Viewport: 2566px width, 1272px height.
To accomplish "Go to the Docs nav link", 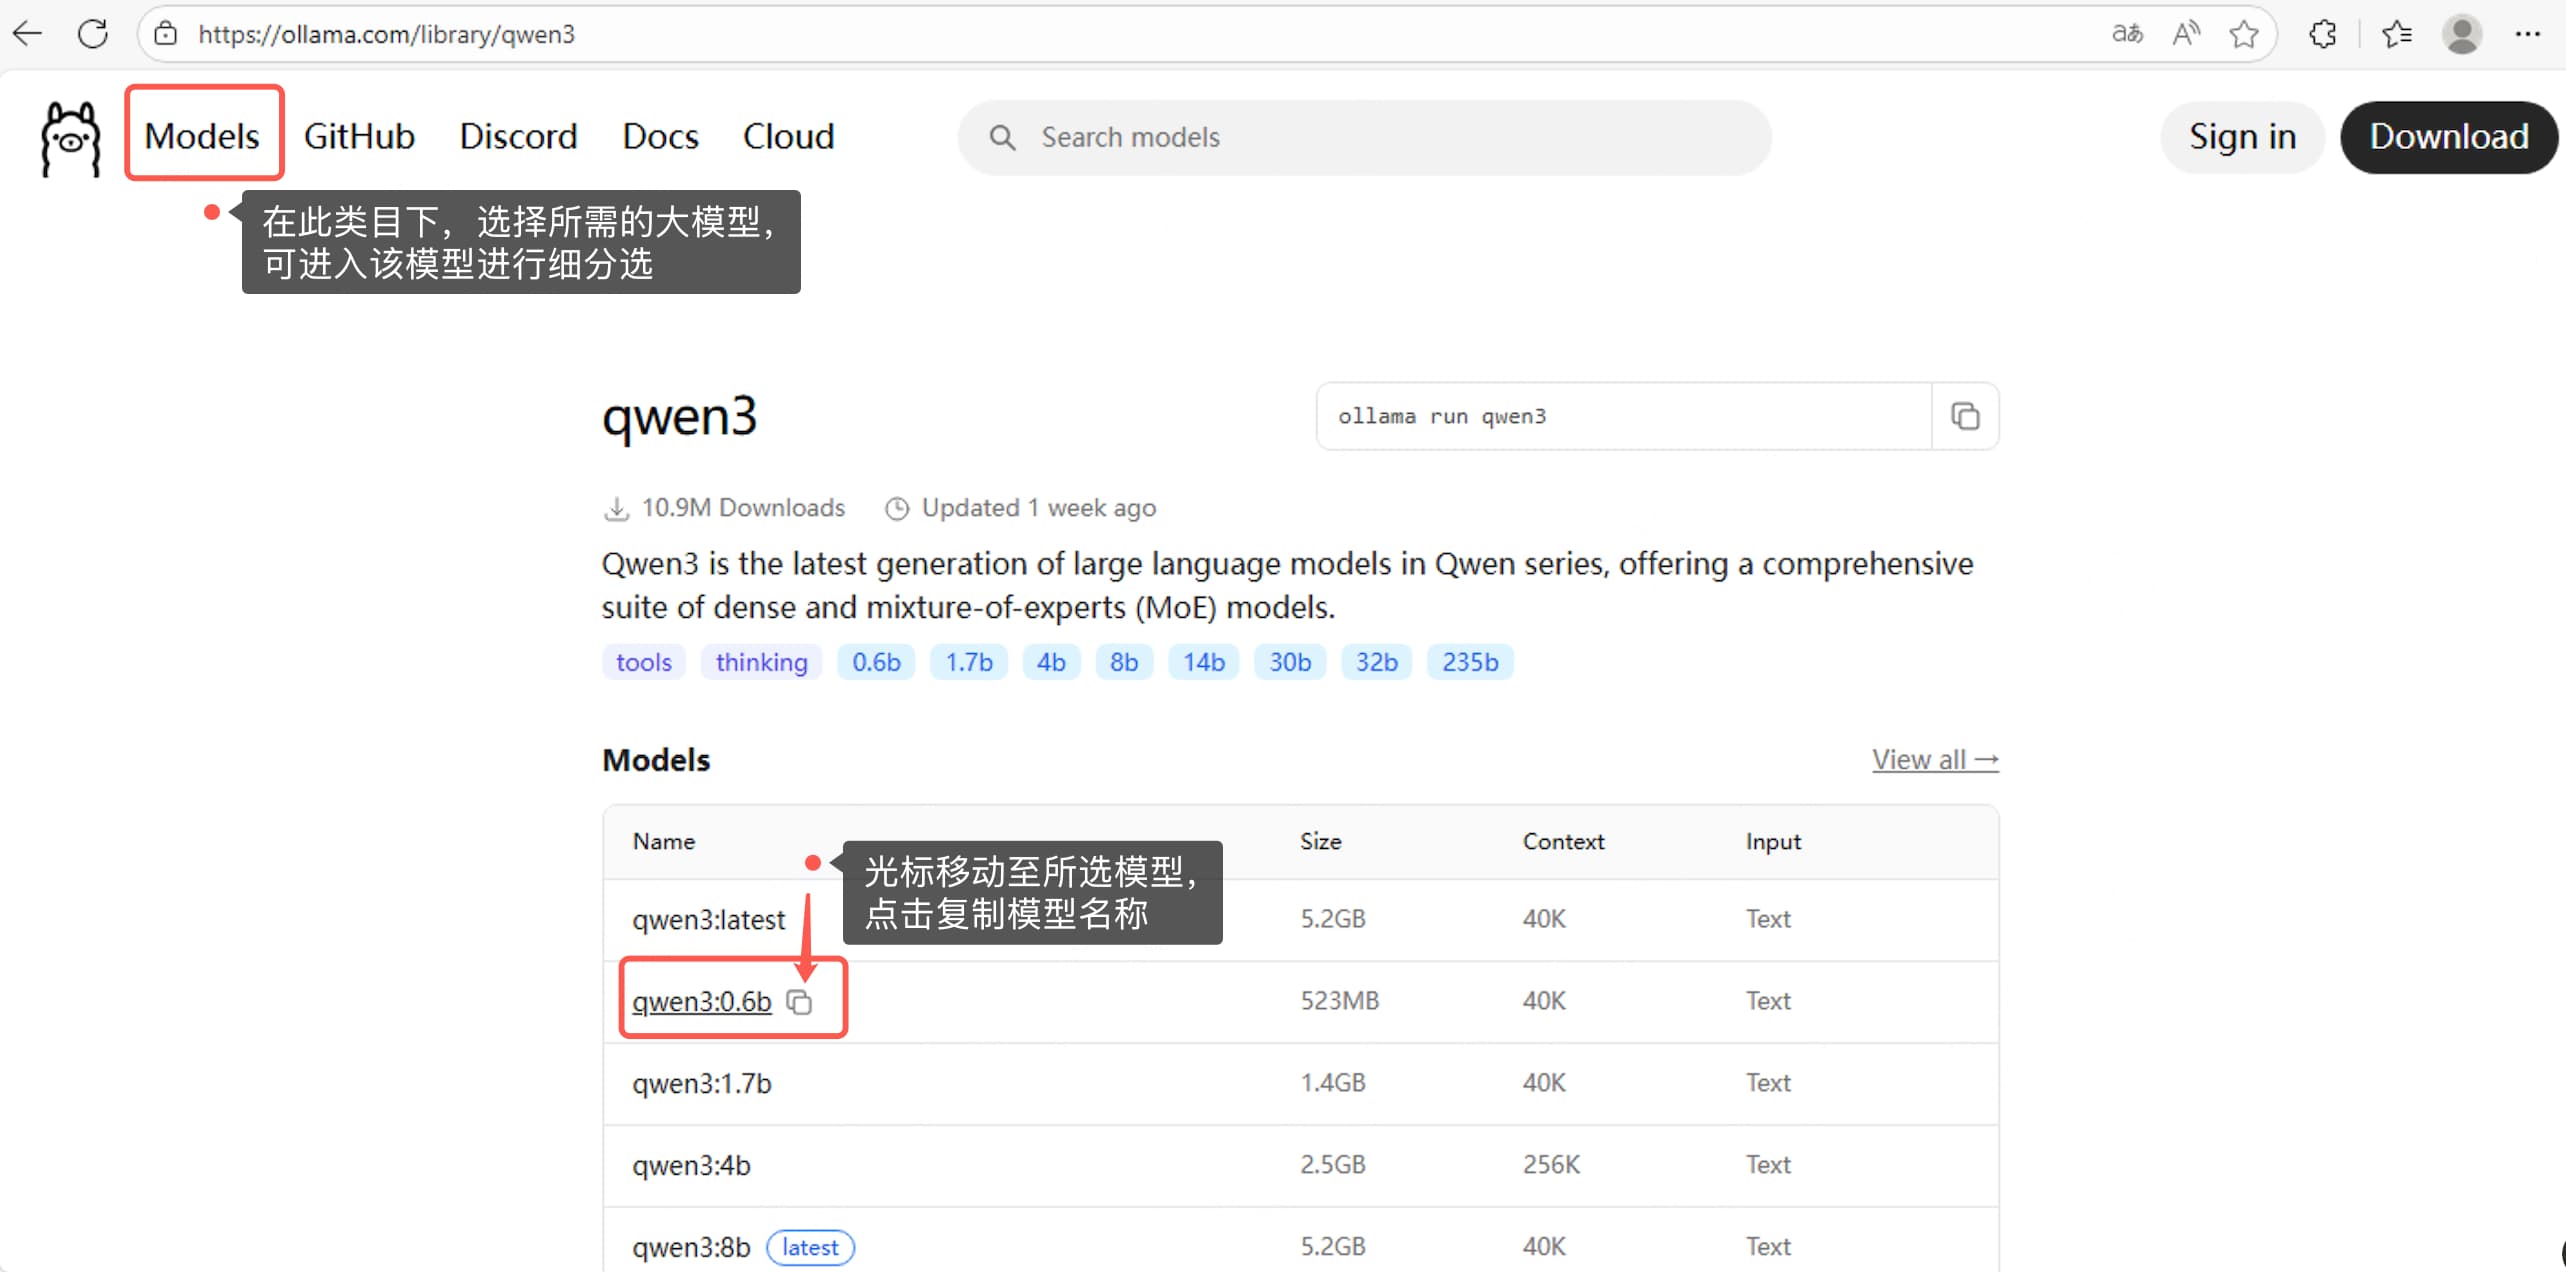I will pos(660,136).
